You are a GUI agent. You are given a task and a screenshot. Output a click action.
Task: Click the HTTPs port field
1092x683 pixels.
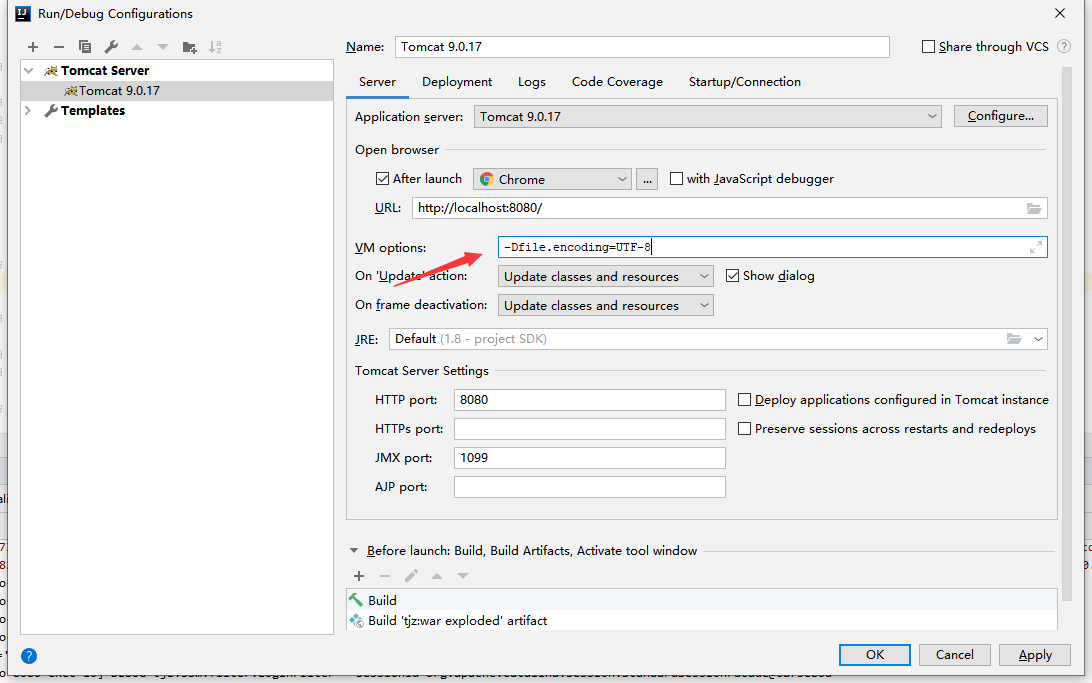pos(590,429)
